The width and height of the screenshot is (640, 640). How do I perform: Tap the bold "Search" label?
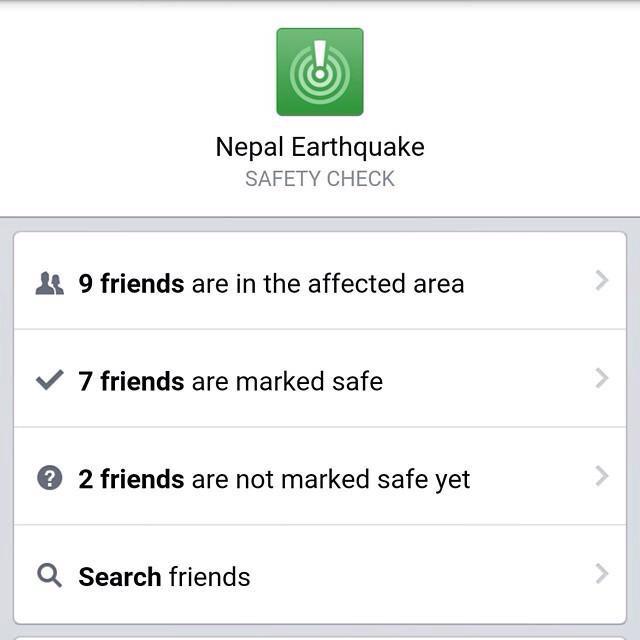(x=120, y=577)
